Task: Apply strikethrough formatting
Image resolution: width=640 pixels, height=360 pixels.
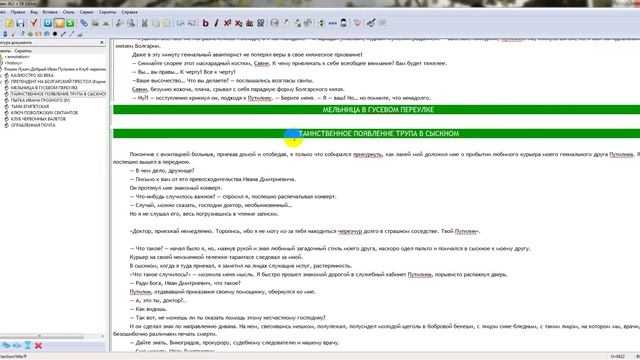Action: pos(249,23)
